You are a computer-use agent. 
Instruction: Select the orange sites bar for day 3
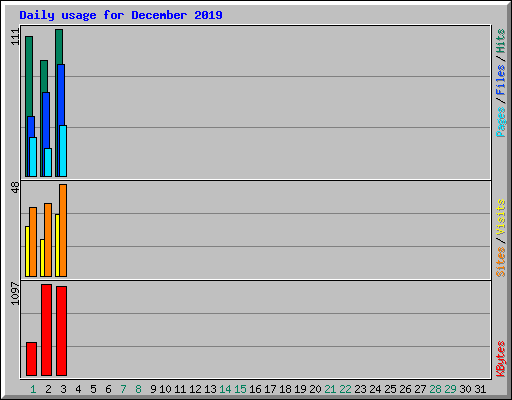(63, 230)
